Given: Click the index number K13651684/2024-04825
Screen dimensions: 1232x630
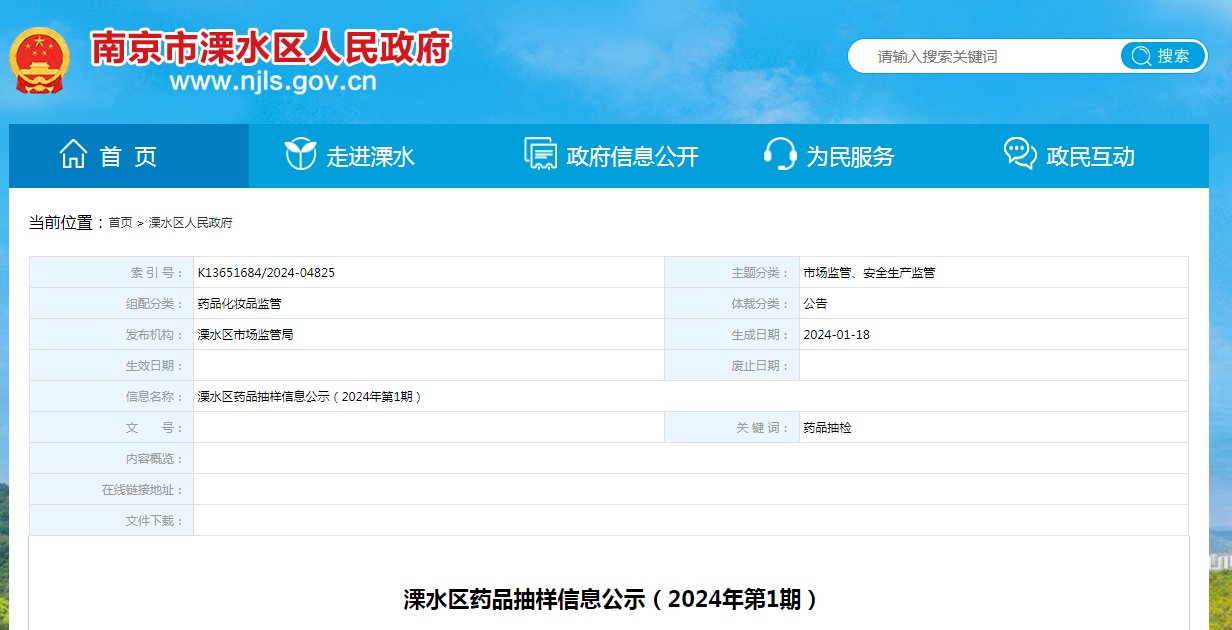Looking at the screenshot, I should point(266,273).
